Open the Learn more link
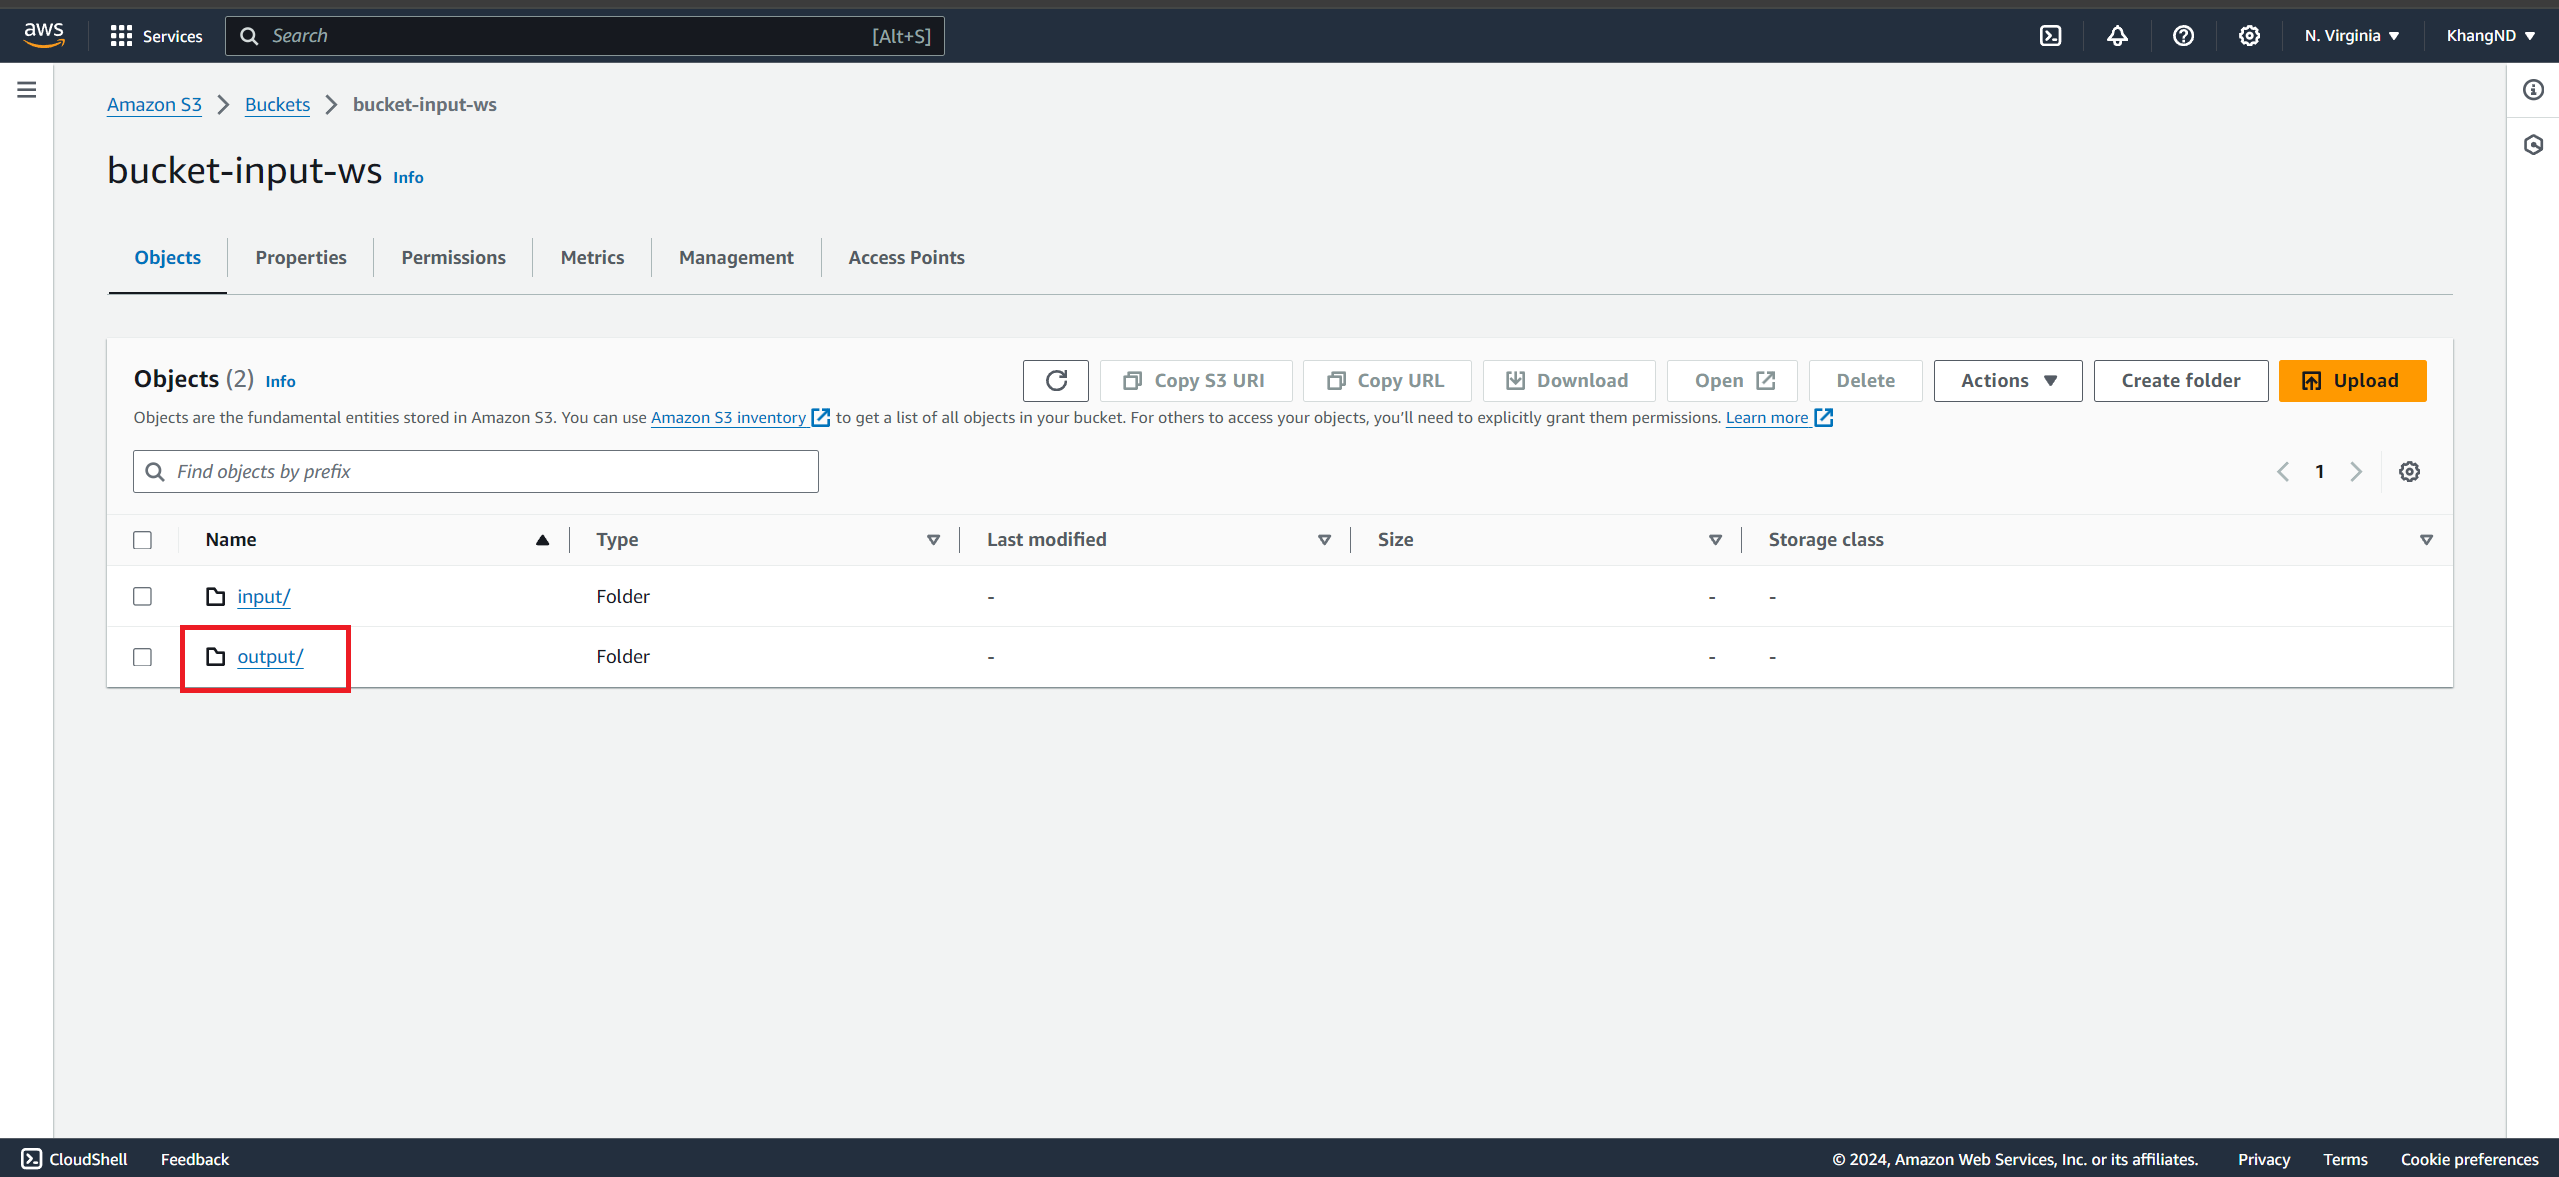The image size is (2559, 1177). tap(1767, 418)
